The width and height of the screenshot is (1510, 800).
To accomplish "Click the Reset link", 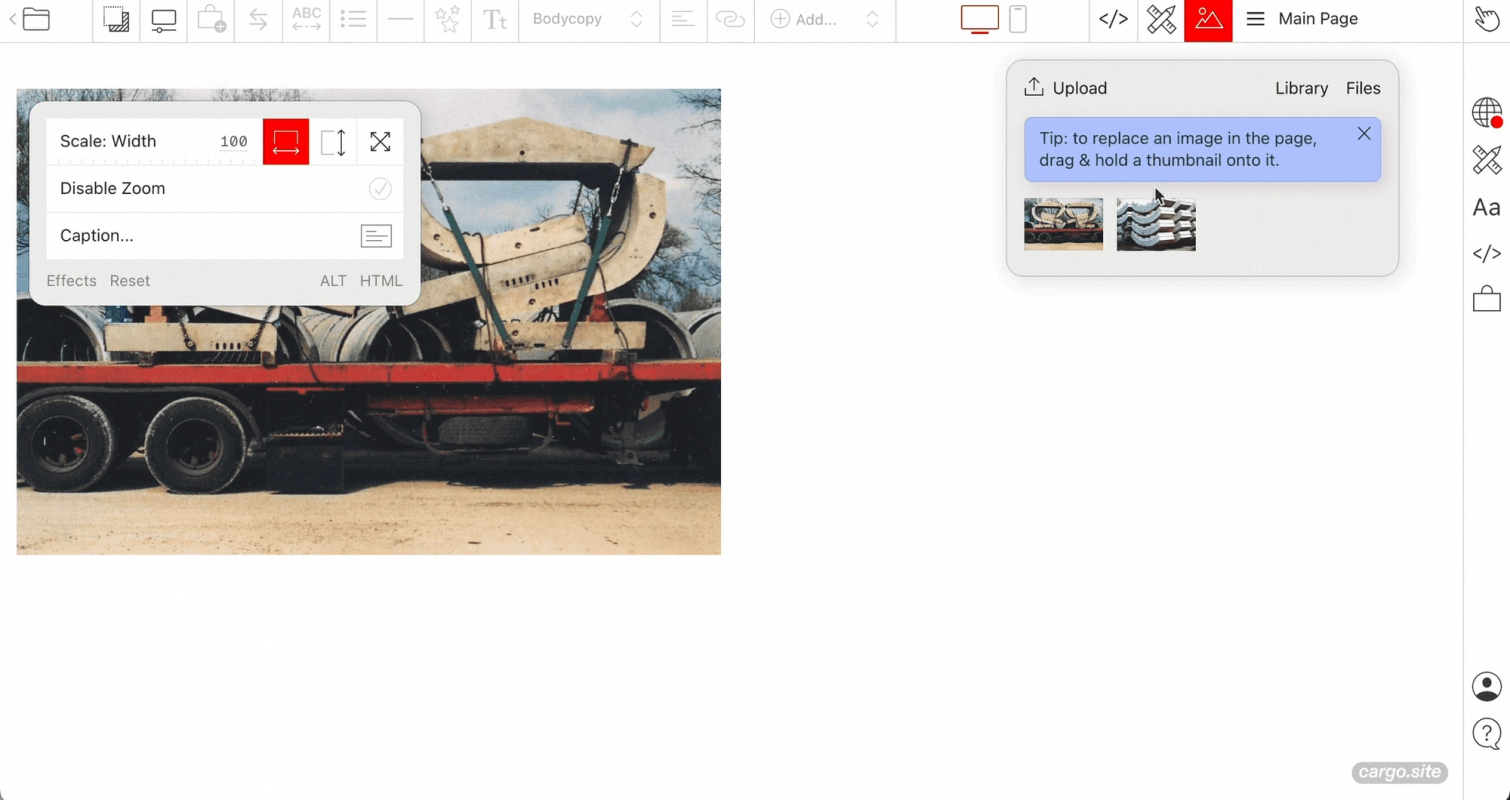I will pos(130,281).
